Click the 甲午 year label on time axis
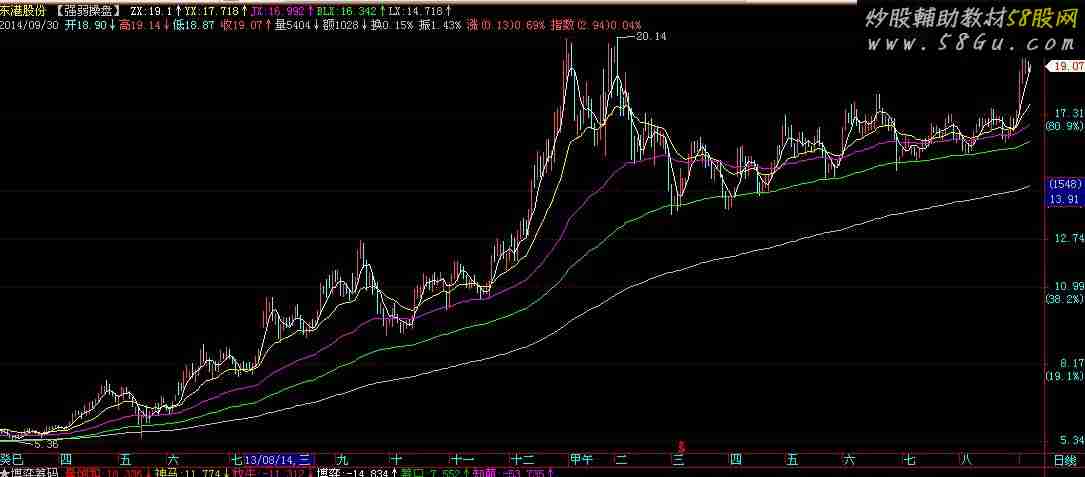The height and width of the screenshot is (477, 1085). coord(580,459)
